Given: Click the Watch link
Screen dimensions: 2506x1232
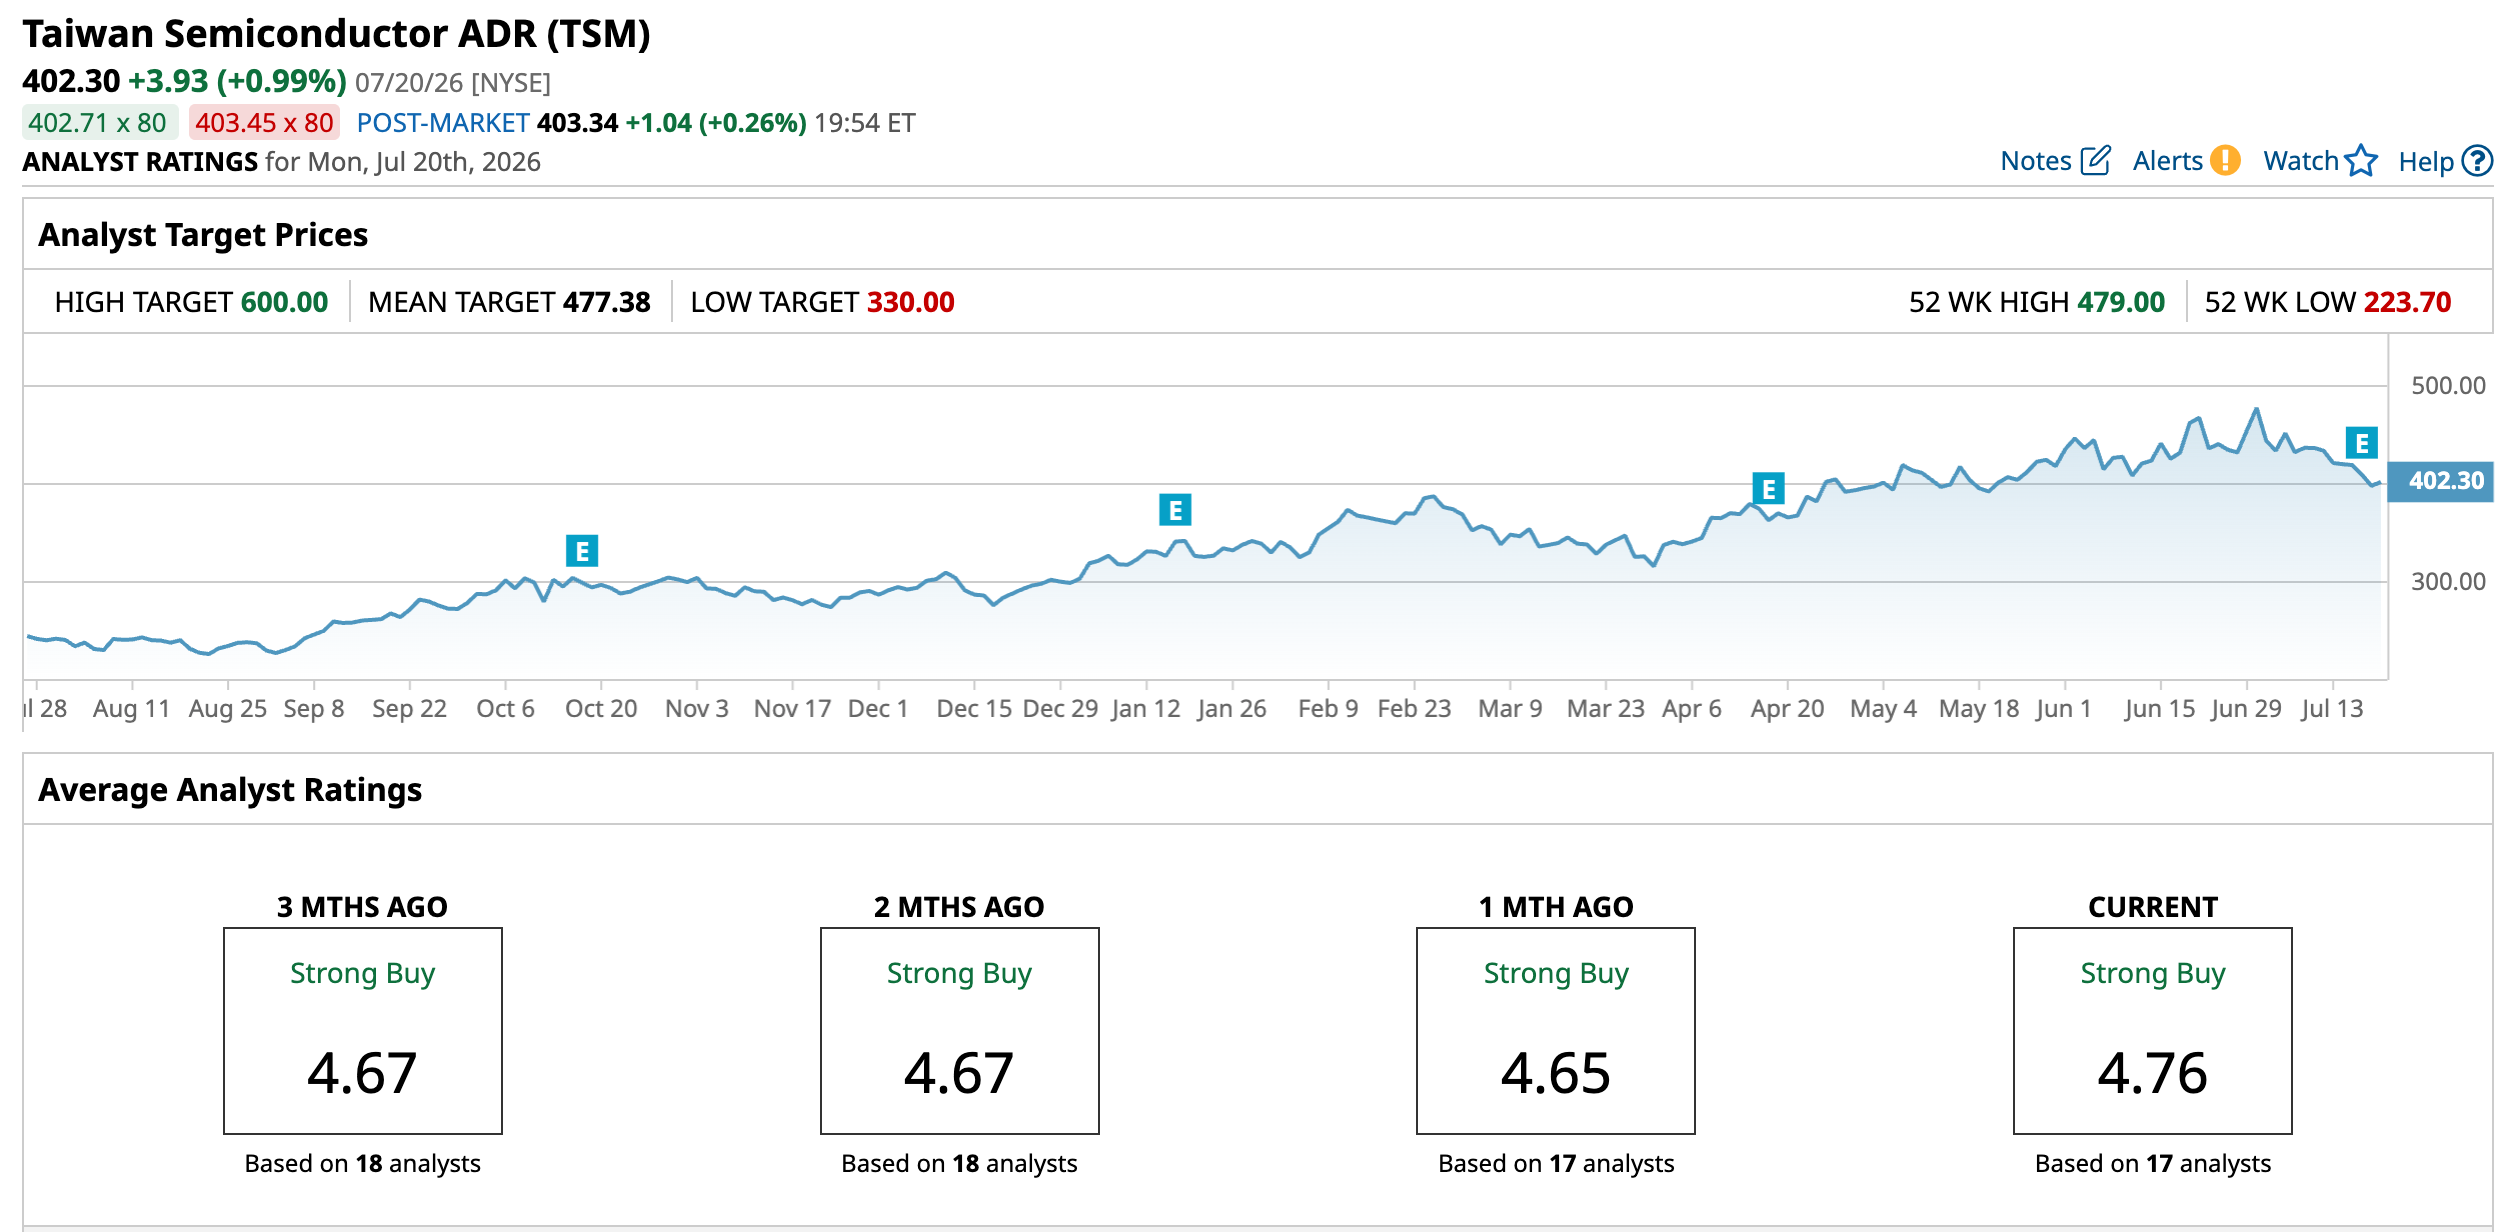Looking at the screenshot, I should point(2300,161).
